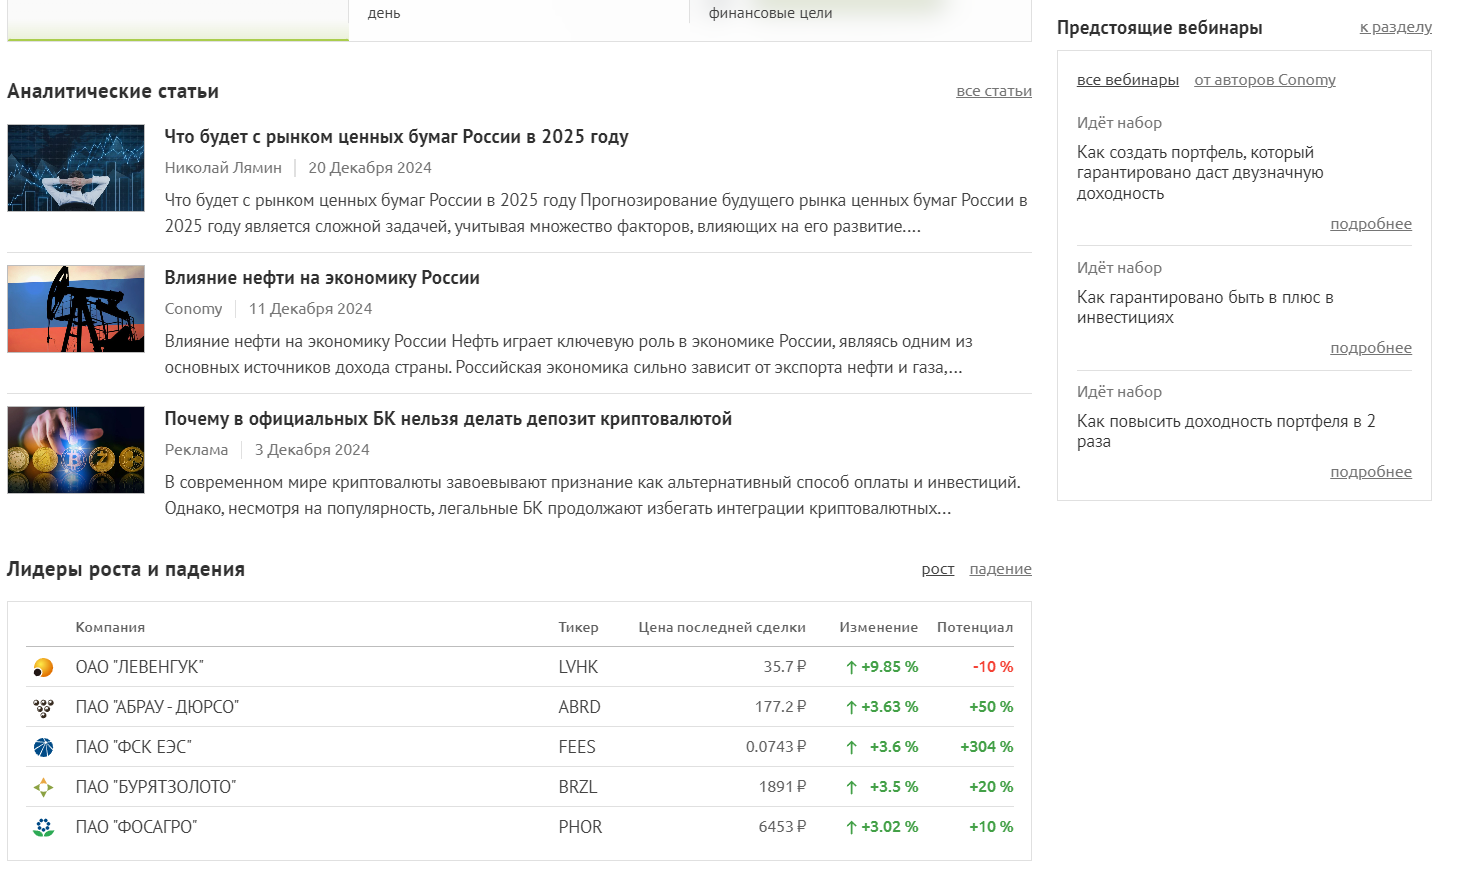The height and width of the screenshot is (877, 1459).
Task: Open 'подробнее' for the guaranteed profit webinar
Action: click(x=1370, y=348)
